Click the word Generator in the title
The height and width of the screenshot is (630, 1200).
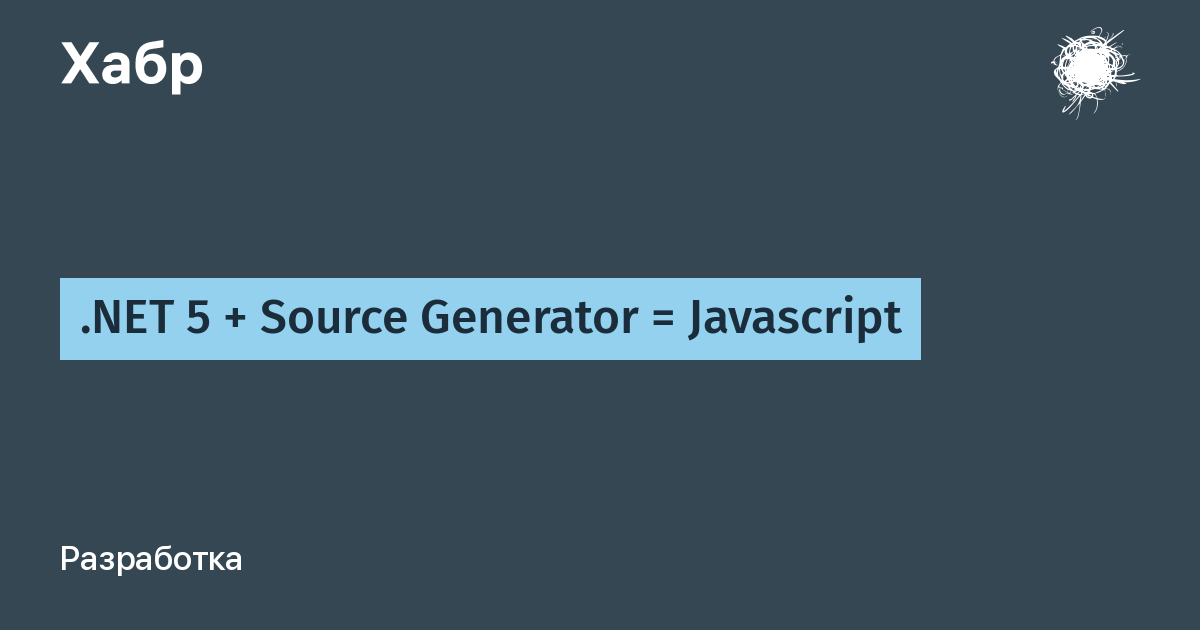[x=529, y=318]
